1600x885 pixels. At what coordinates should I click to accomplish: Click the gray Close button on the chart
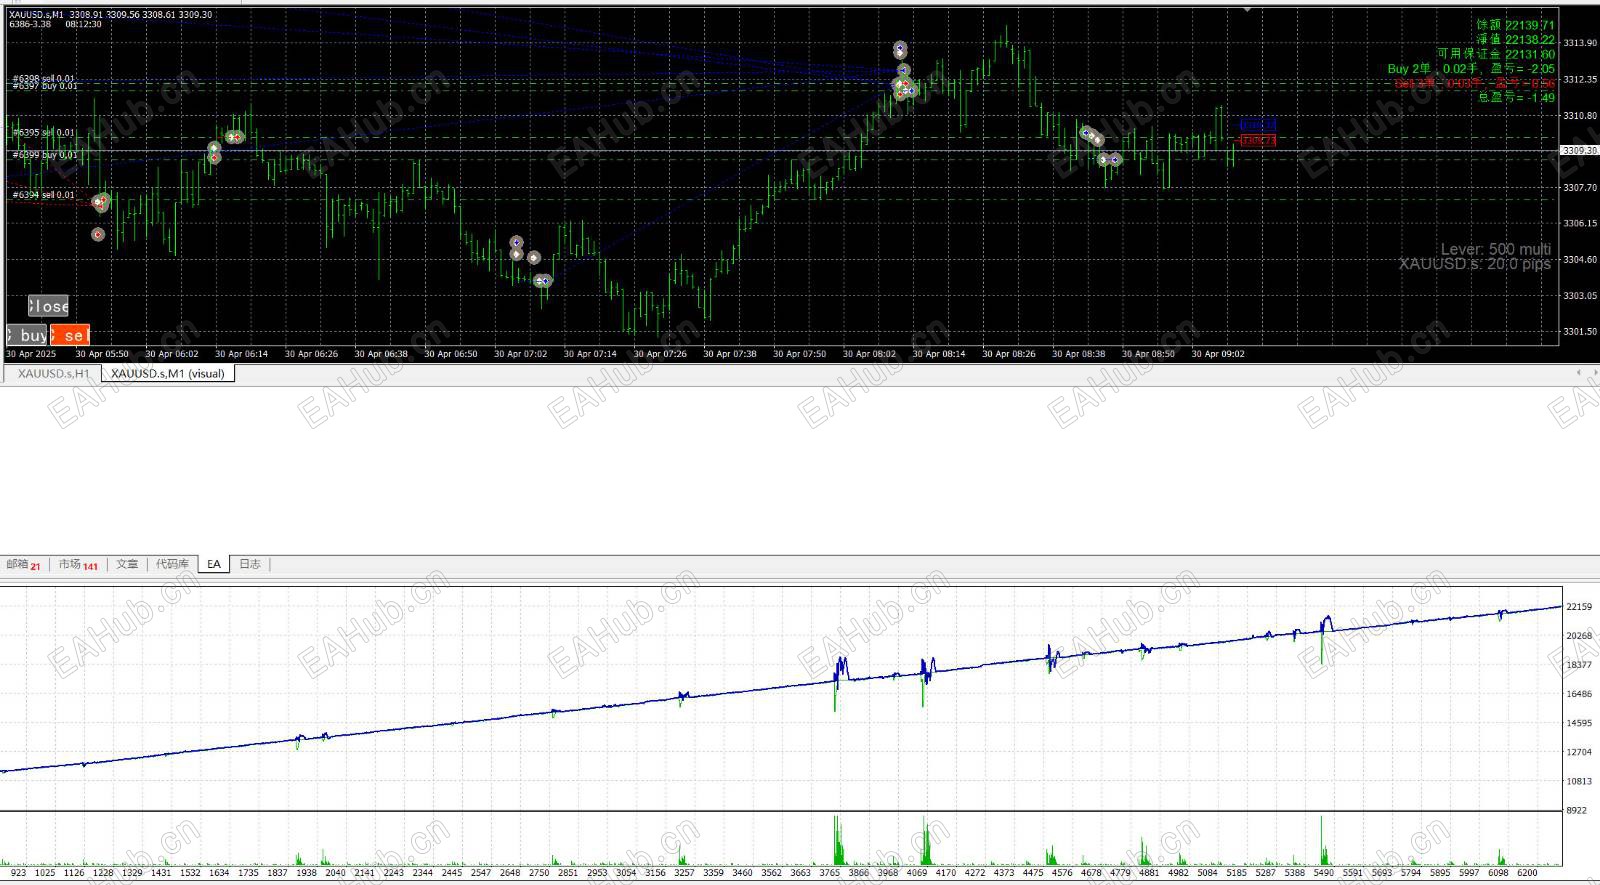tap(48, 306)
